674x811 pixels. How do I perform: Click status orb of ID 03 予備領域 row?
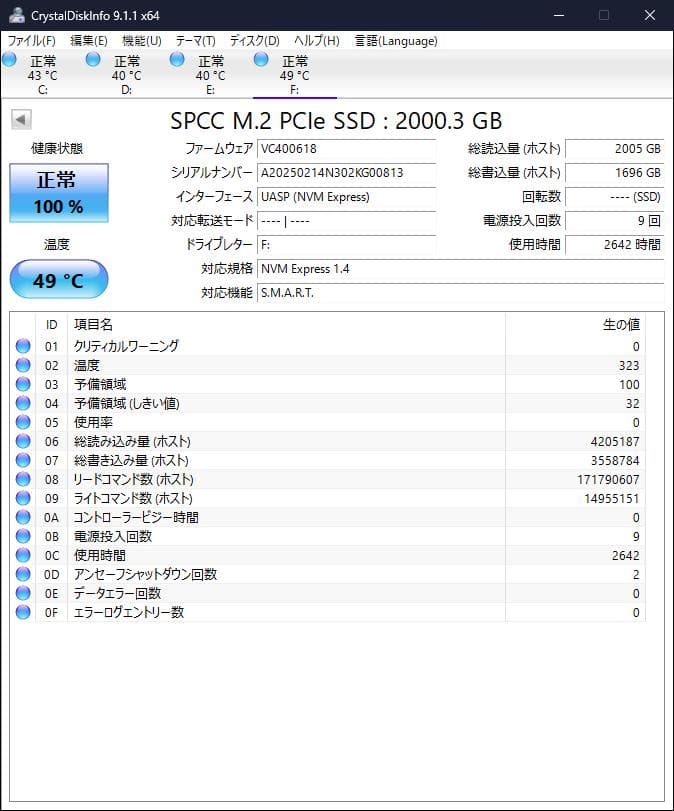23,384
